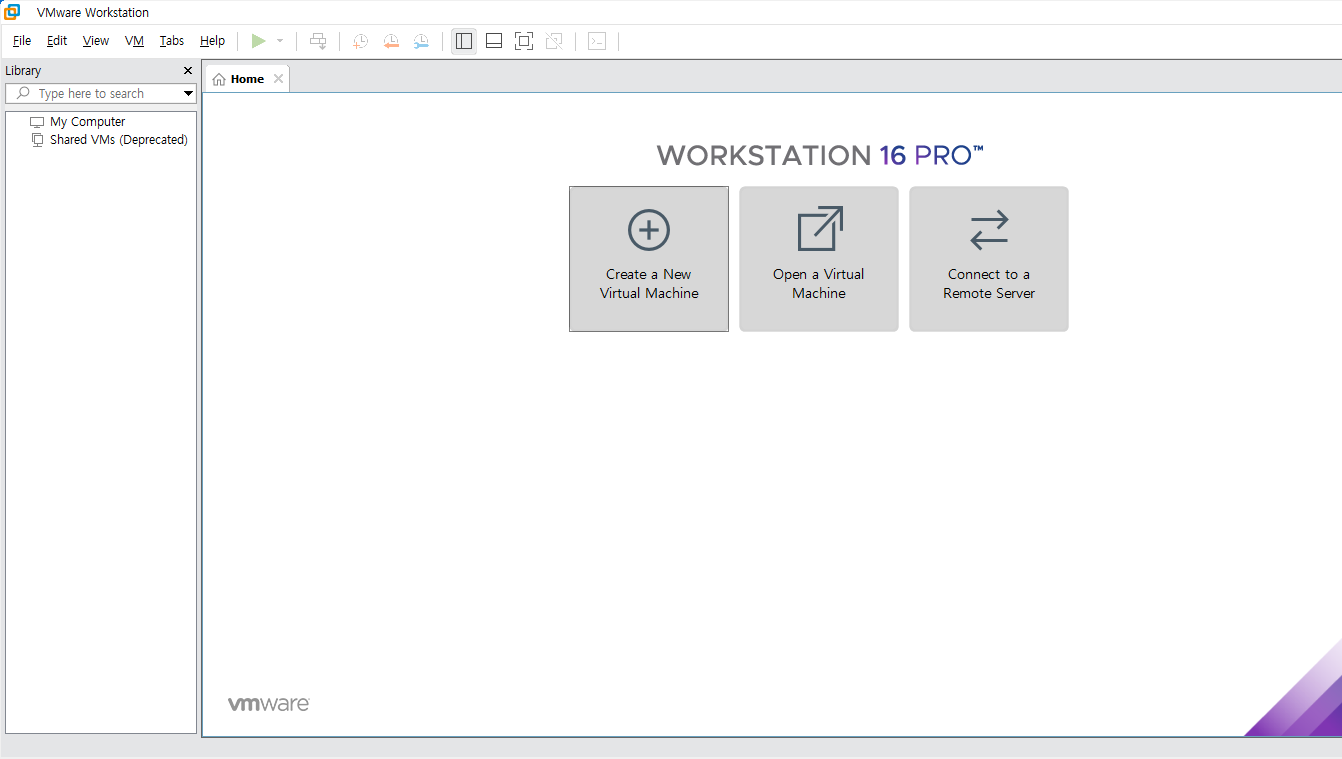The width and height of the screenshot is (1342, 759).
Task: Open the VM menu
Action: coord(135,41)
